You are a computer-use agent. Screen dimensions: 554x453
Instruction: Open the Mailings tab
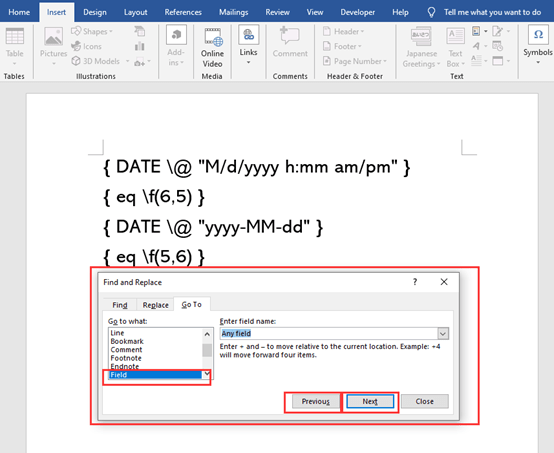pyautogui.click(x=234, y=12)
